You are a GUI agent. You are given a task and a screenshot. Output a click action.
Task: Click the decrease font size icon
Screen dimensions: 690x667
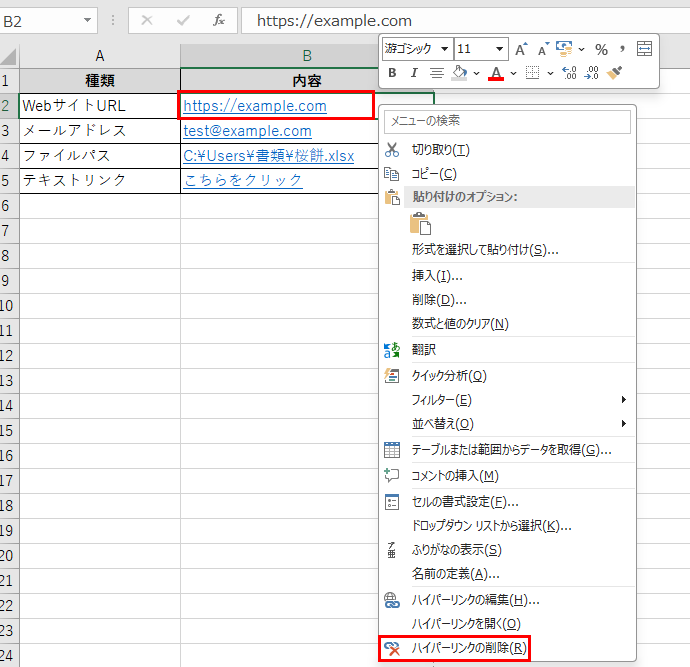pos(543,49)
